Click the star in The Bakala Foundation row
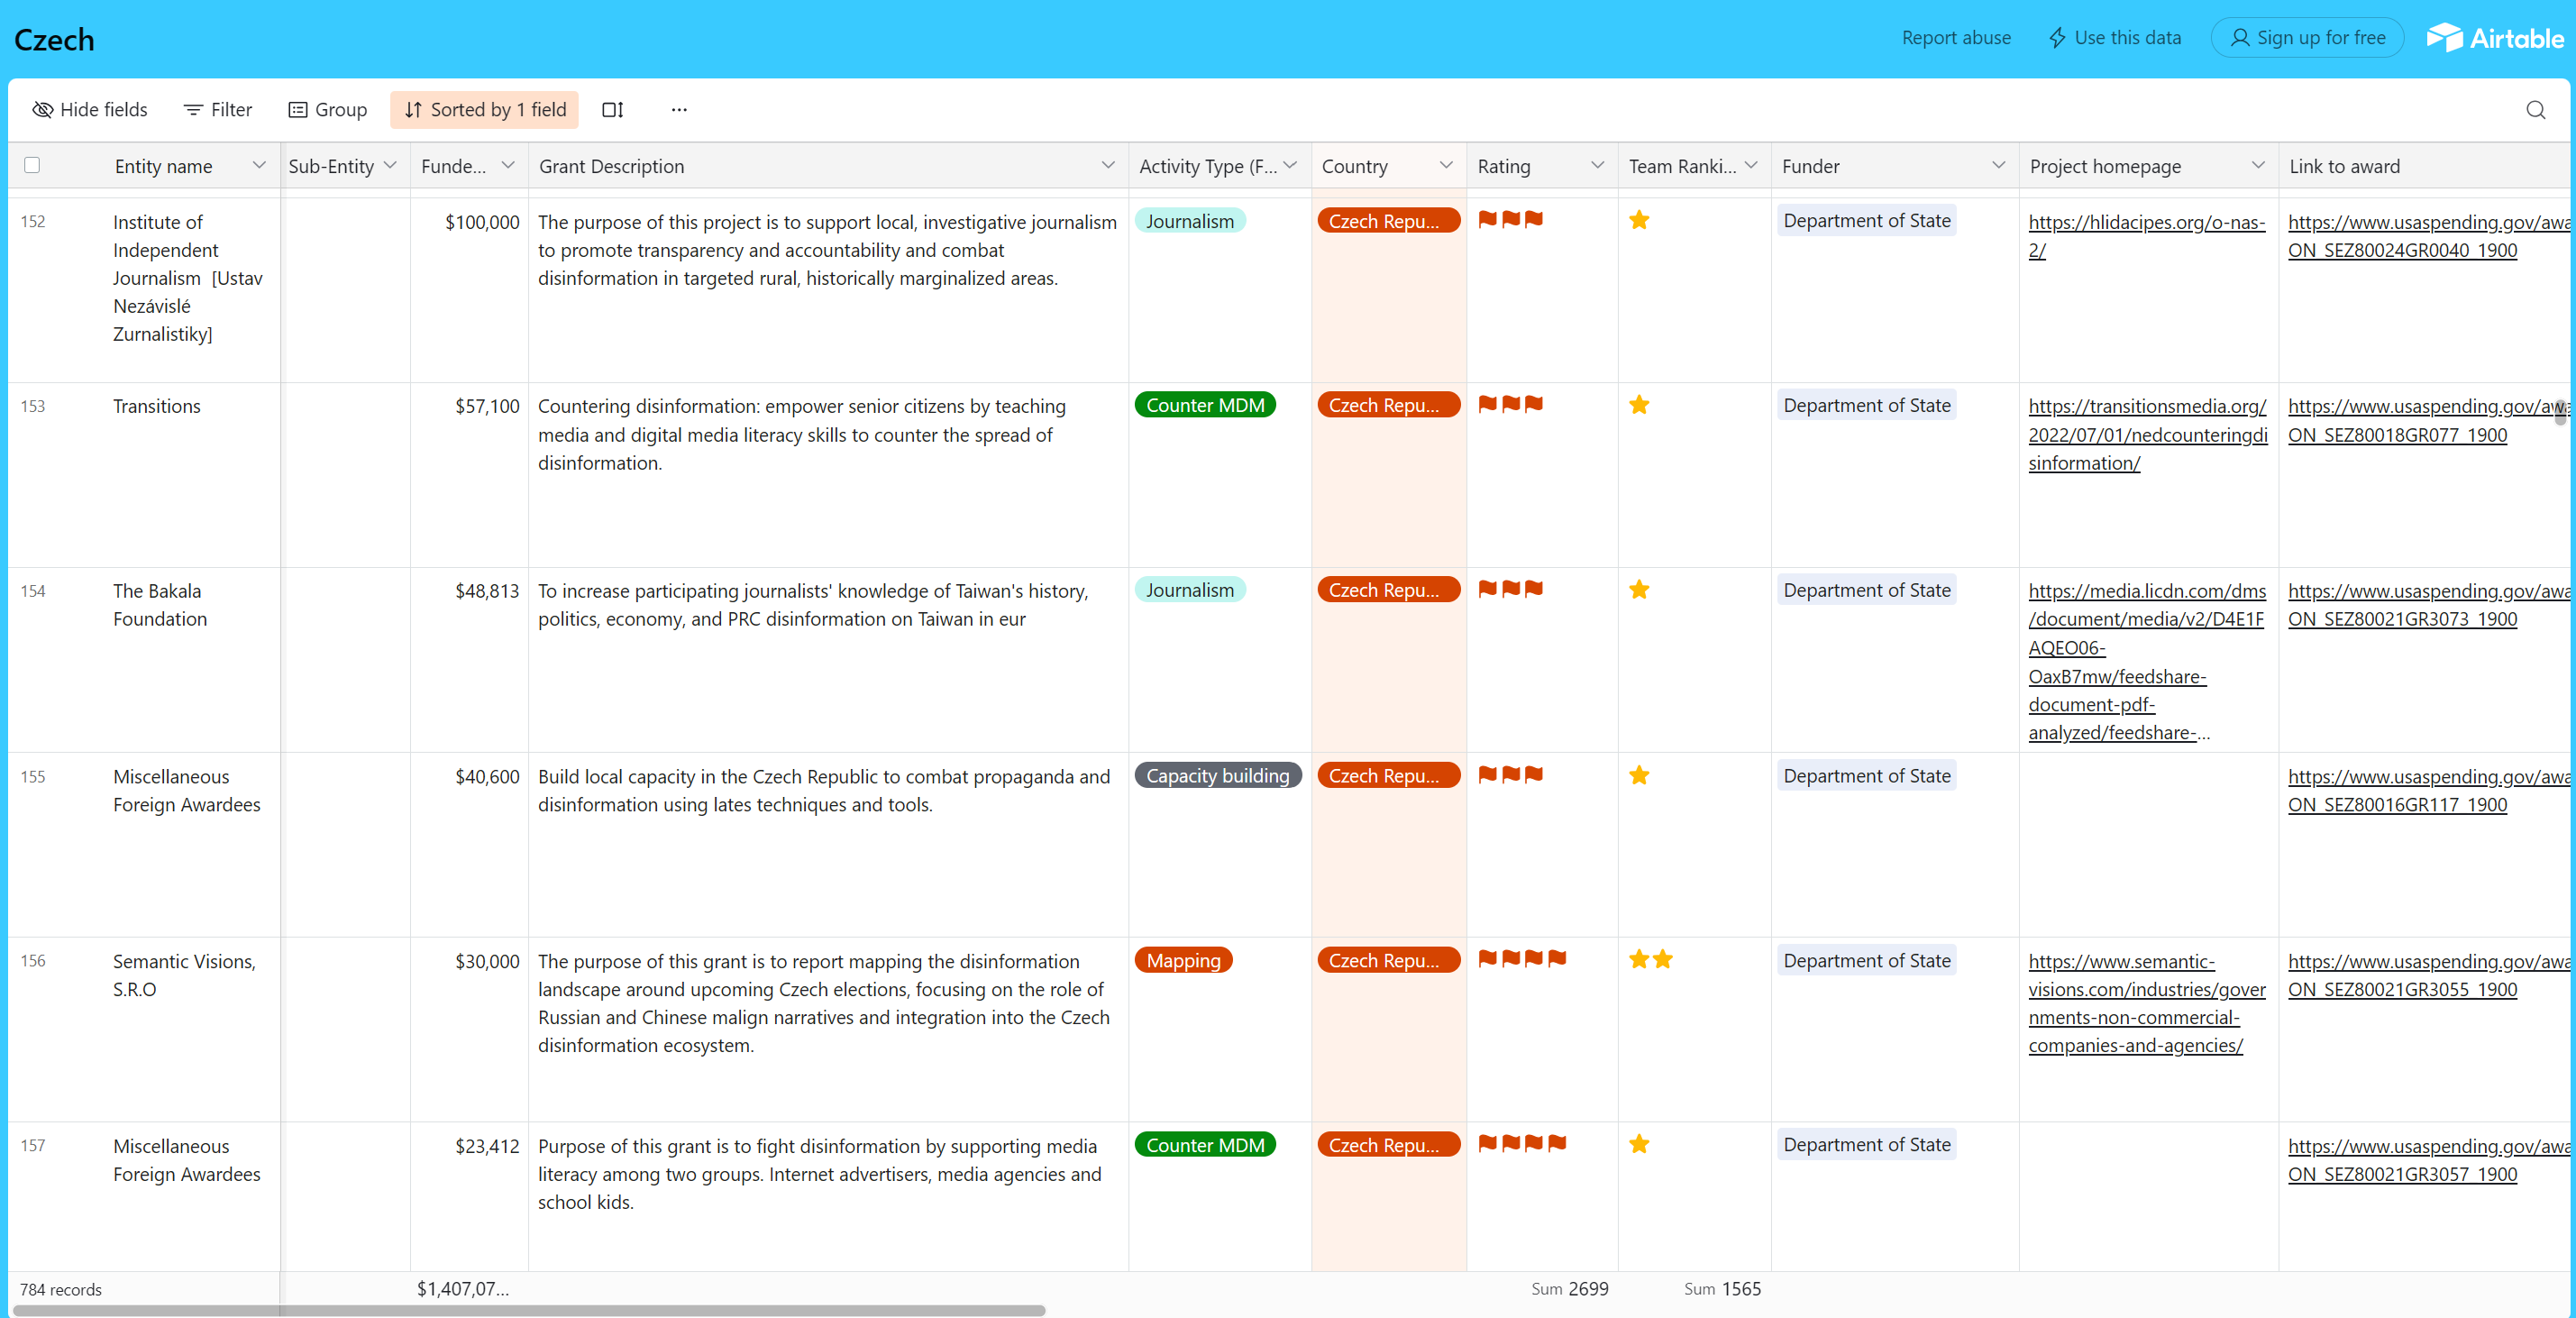The image size is (2576, 1318). pos(1639,589)
